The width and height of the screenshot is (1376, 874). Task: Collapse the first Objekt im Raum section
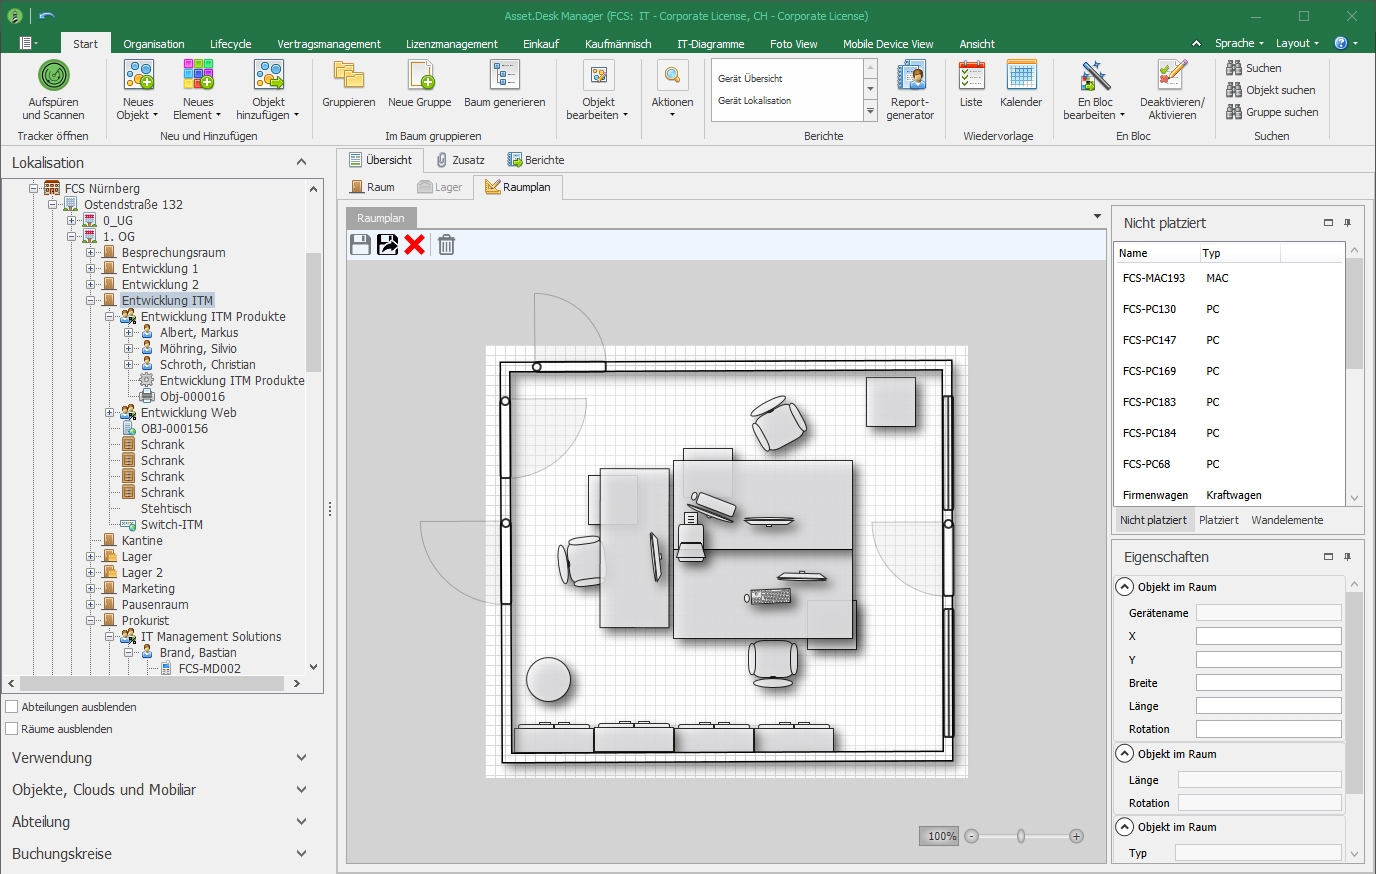[1125, 587]
